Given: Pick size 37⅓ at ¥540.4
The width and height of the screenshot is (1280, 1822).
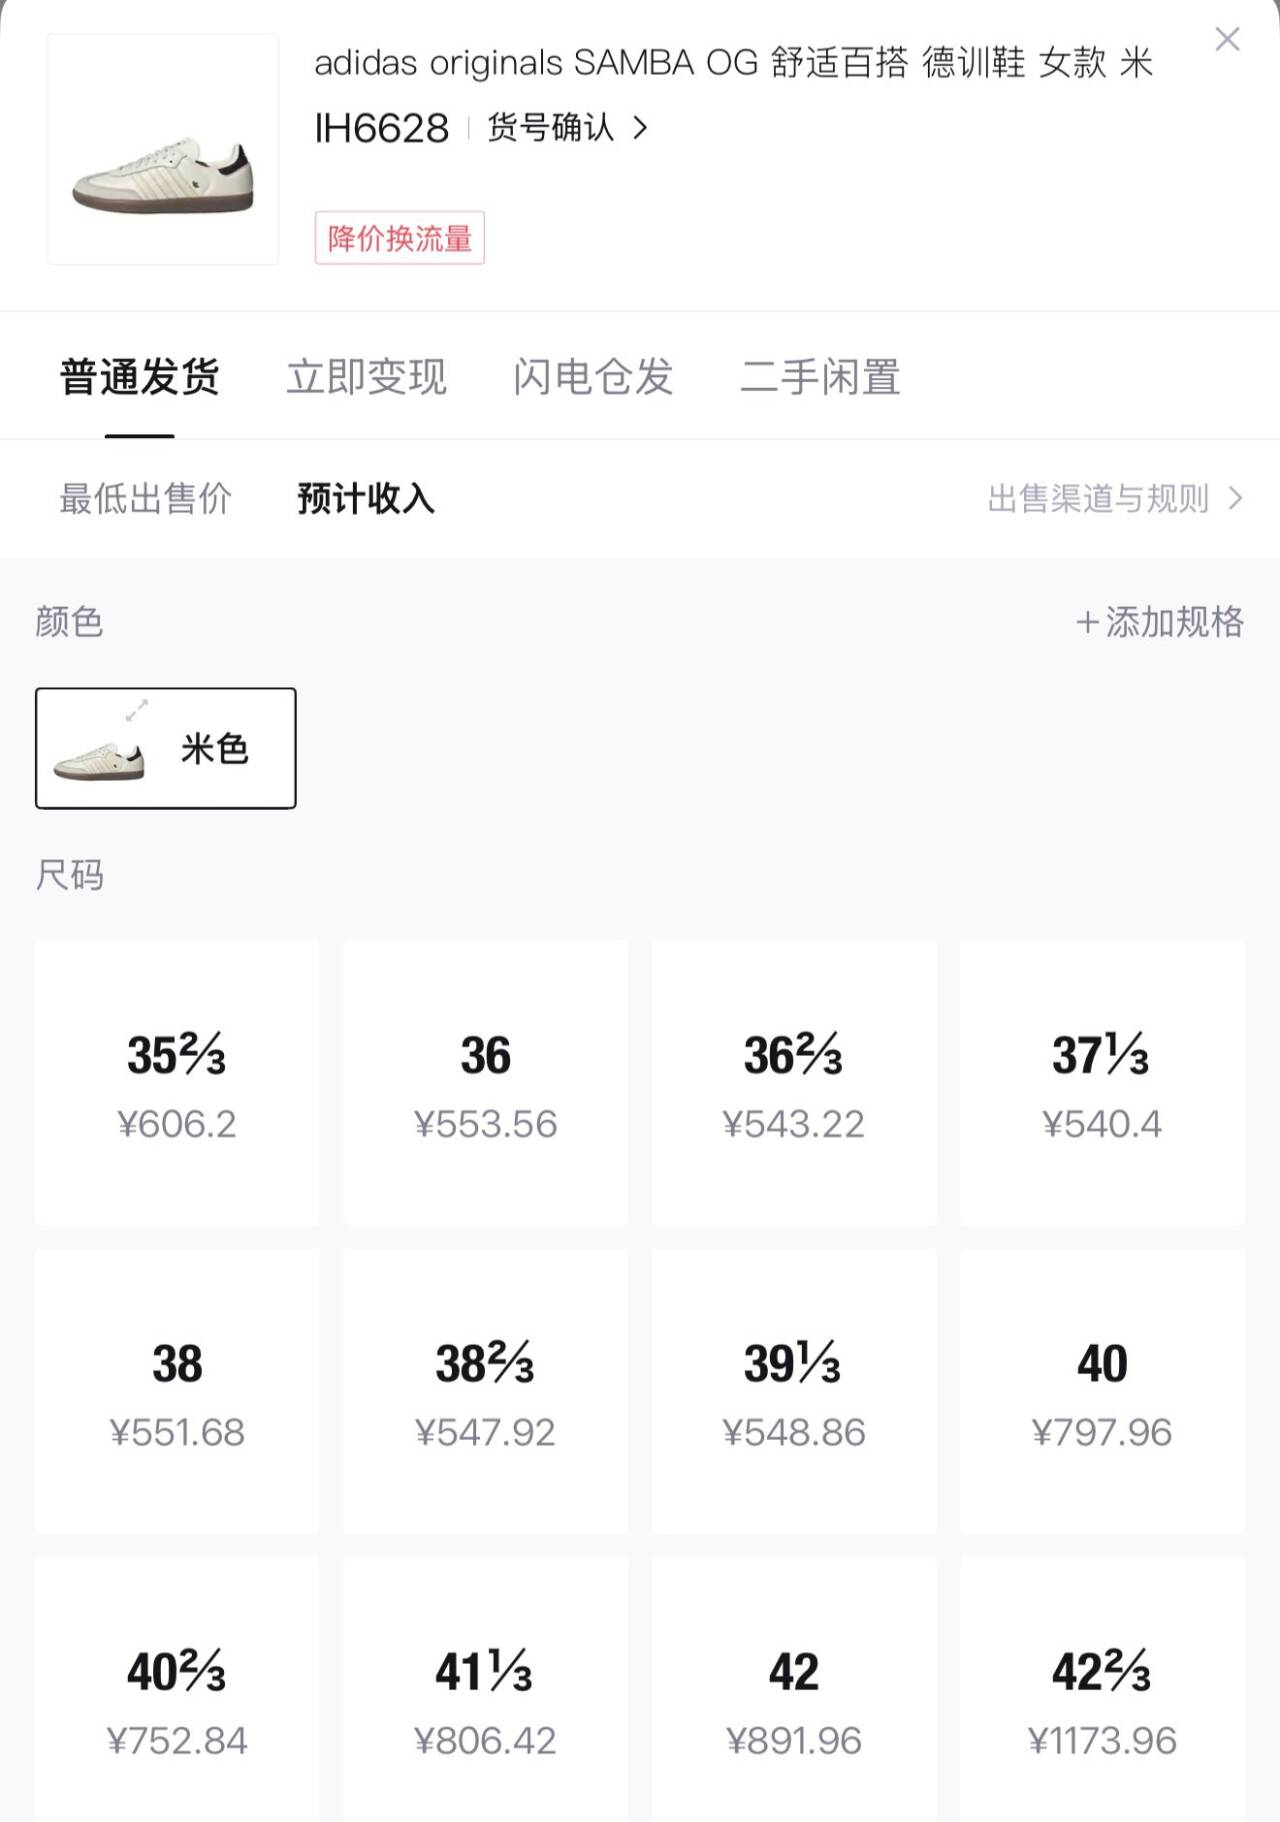Looking at the screenshot, I should click(1102, 1082).
